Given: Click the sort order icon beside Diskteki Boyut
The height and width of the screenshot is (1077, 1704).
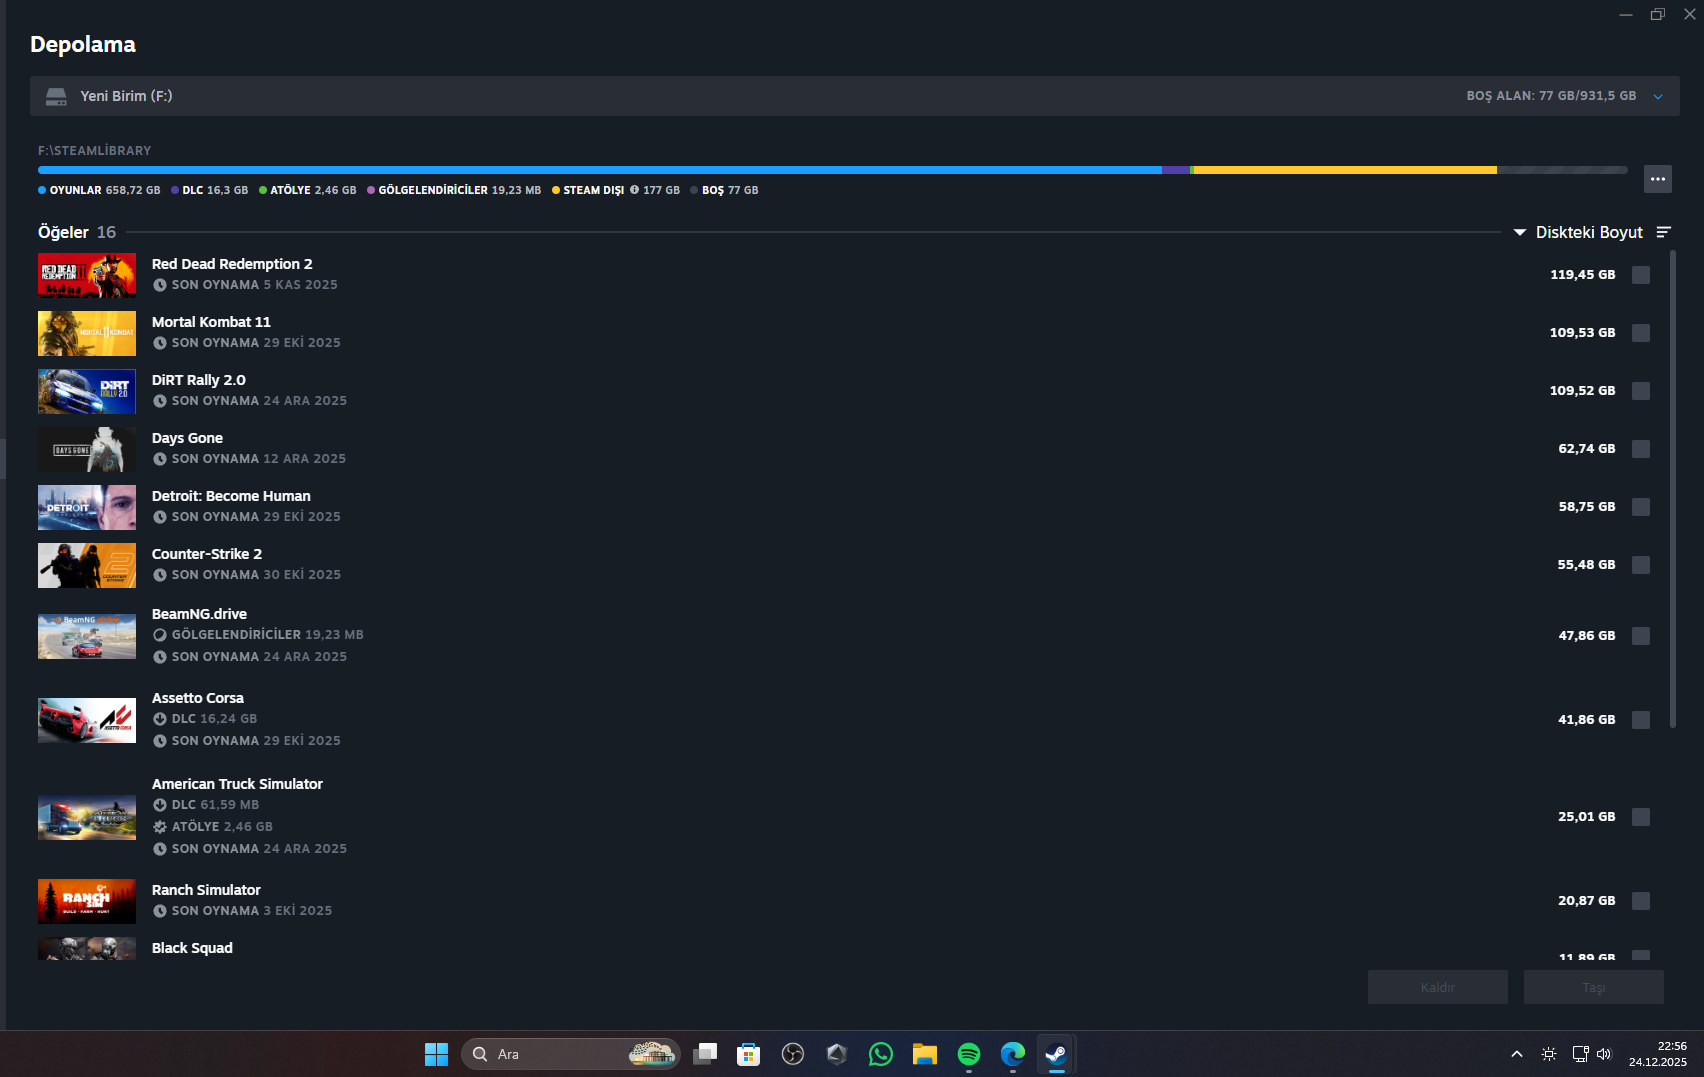Looking at the screenshot, I should (1664, 232).
